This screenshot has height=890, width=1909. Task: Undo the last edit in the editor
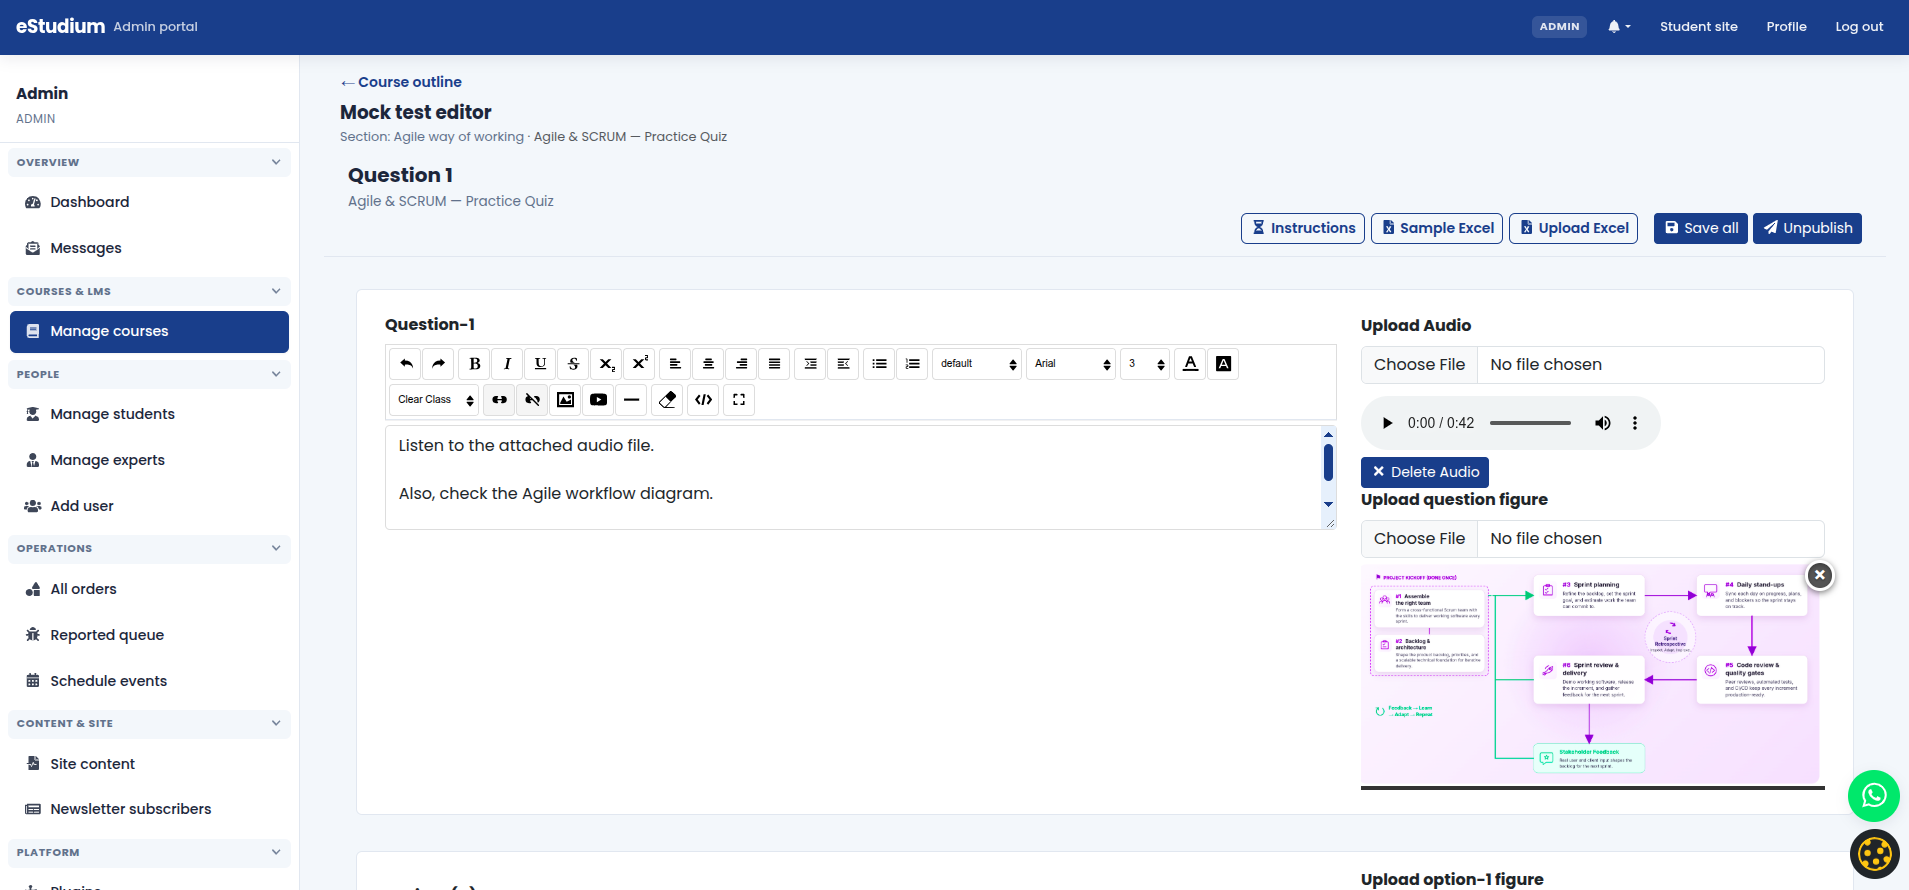click(x=406, y=364)
